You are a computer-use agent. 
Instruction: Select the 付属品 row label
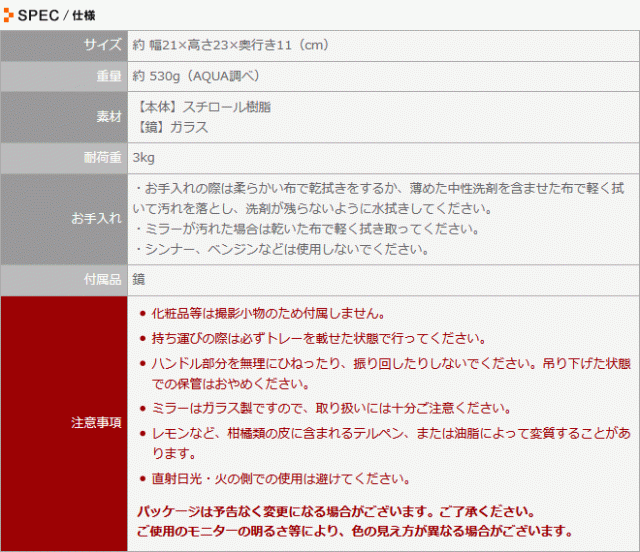tap(102, 279)
